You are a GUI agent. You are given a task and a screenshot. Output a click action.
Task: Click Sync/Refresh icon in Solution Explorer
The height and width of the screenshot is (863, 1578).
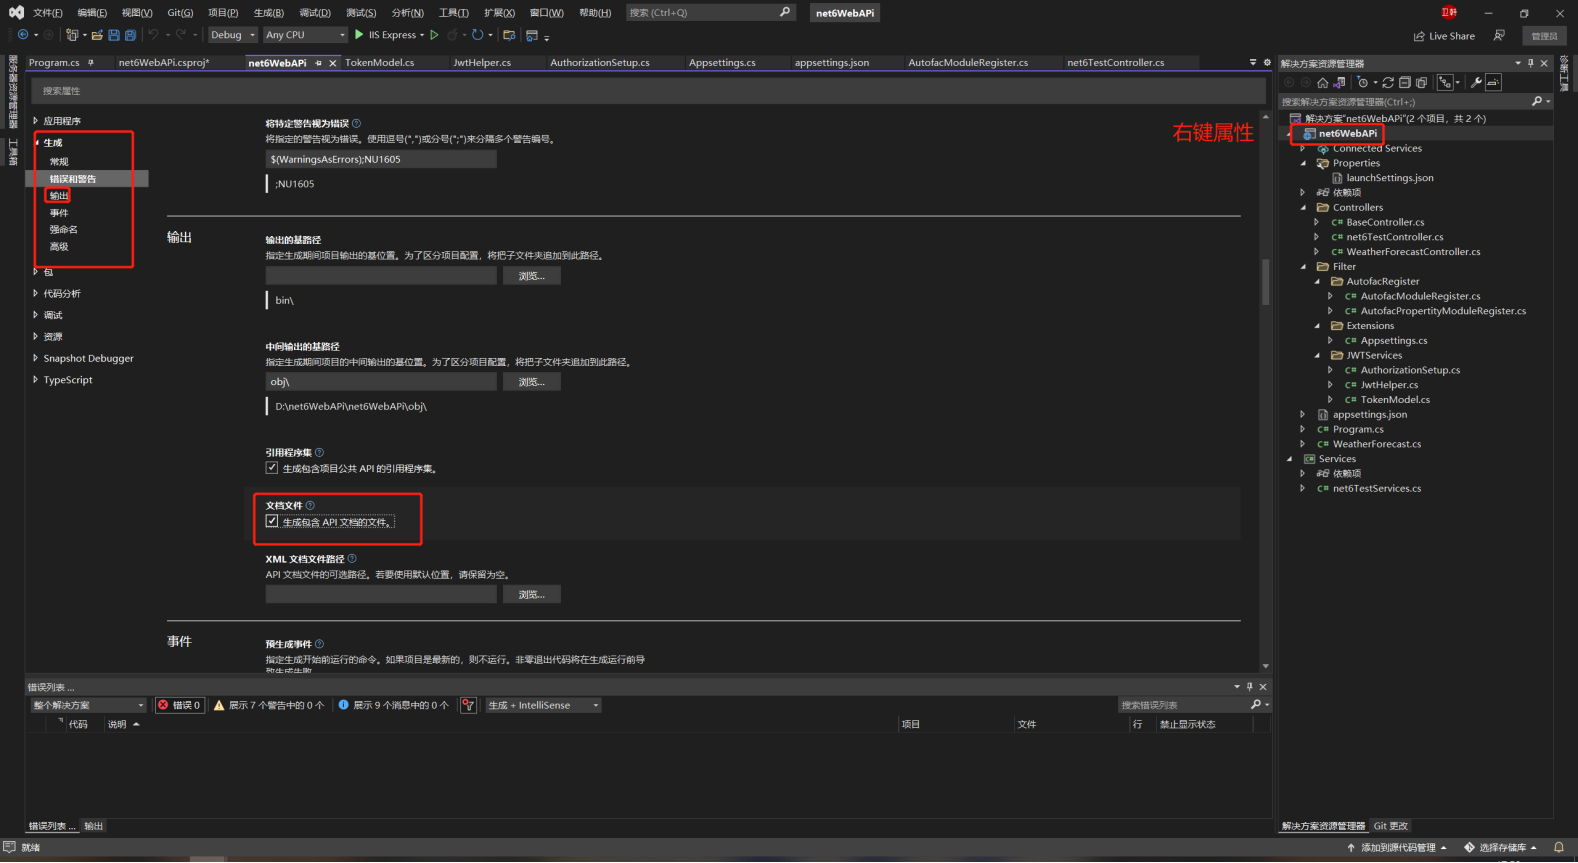[1388, 83]
